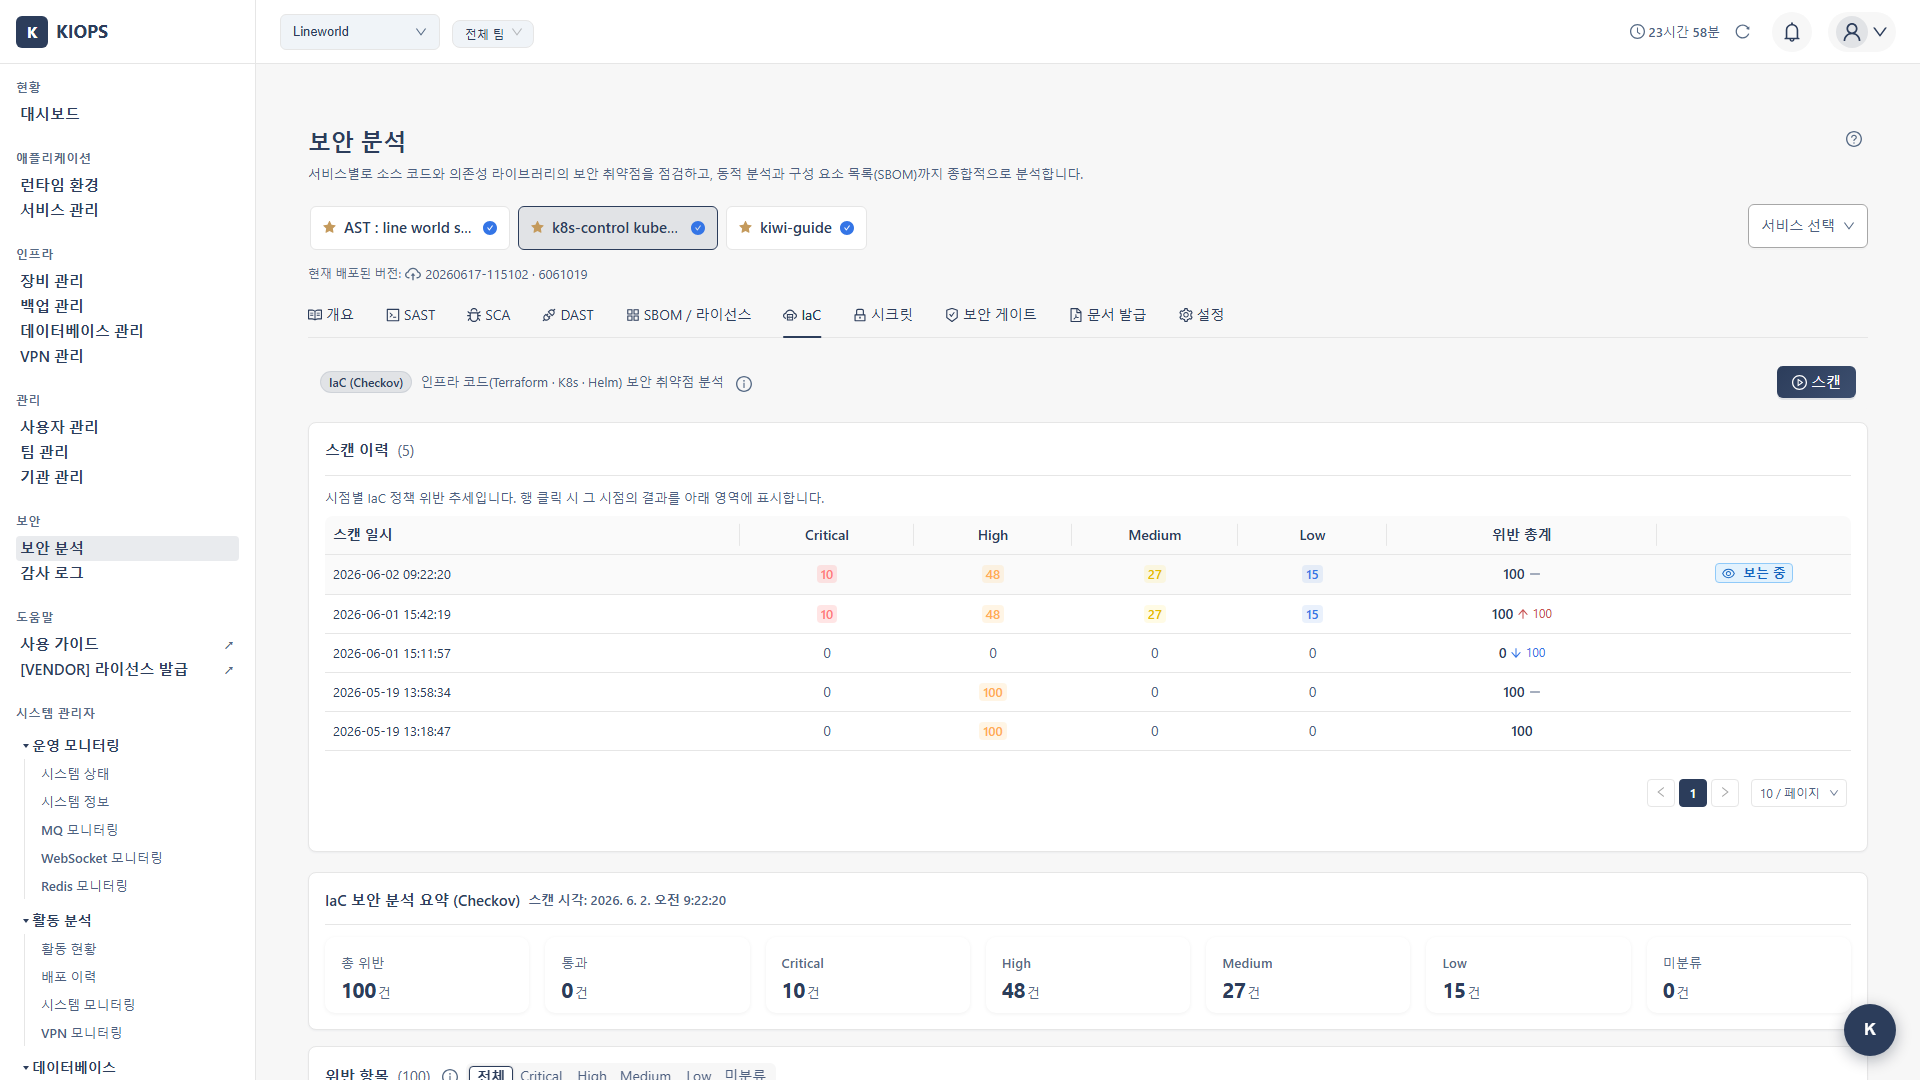
Task: Click the info icon beside 위반 항목
Action: (450, 1075)
